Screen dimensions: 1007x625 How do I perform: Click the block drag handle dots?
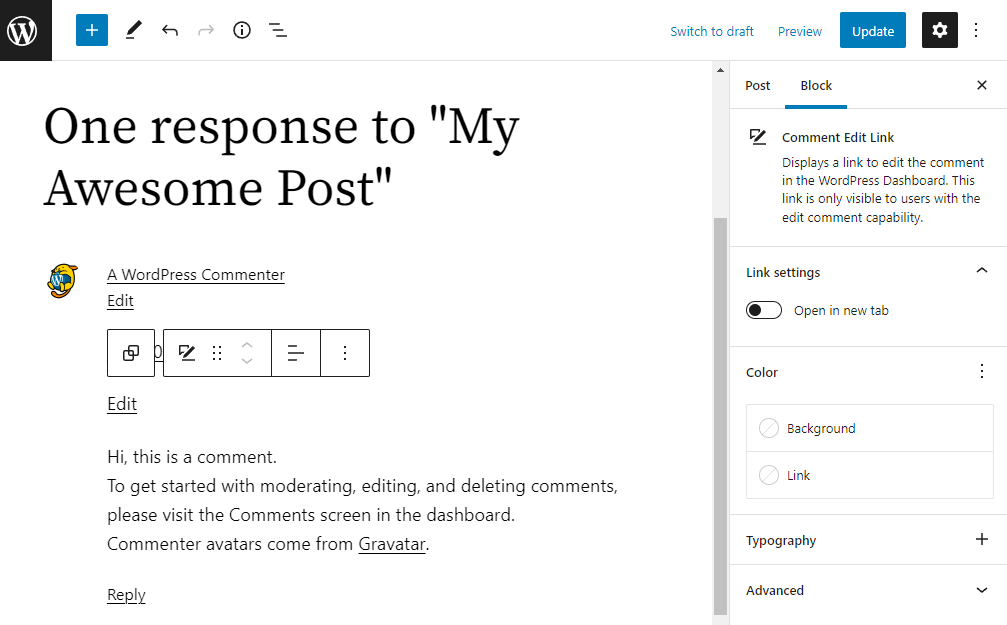coord(217,353)
